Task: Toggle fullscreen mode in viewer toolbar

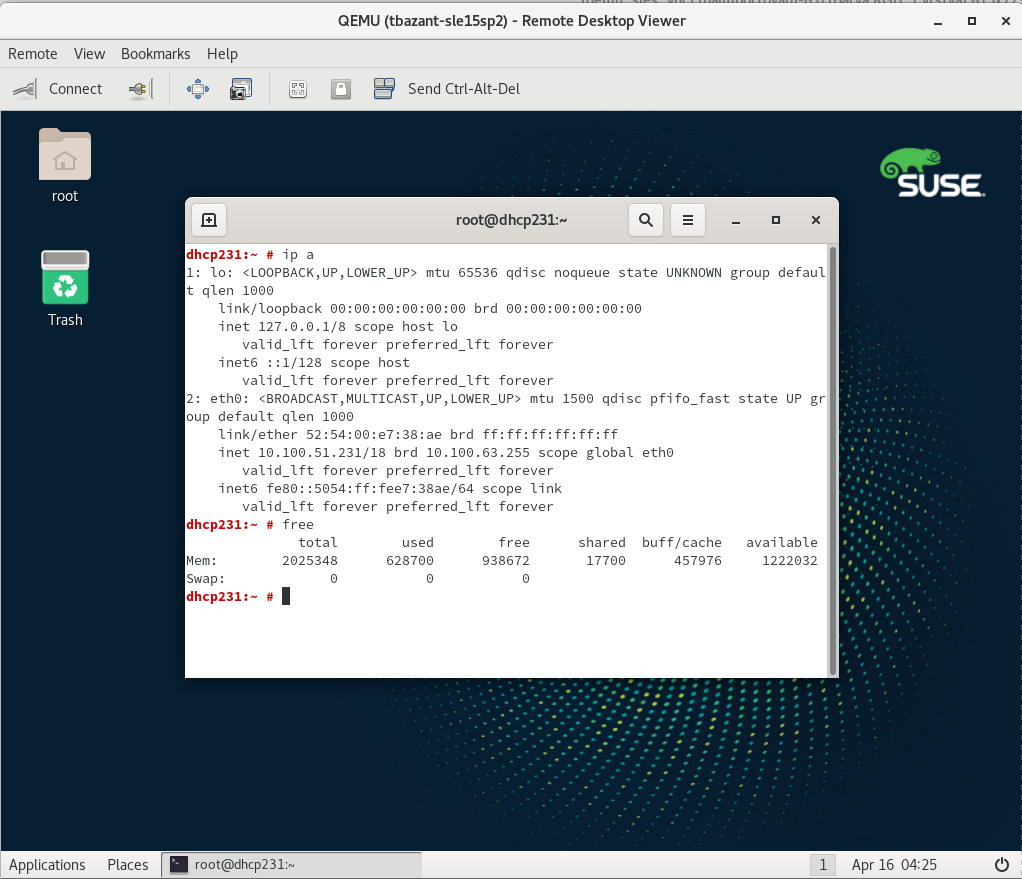Action: (x=198, y=89)
